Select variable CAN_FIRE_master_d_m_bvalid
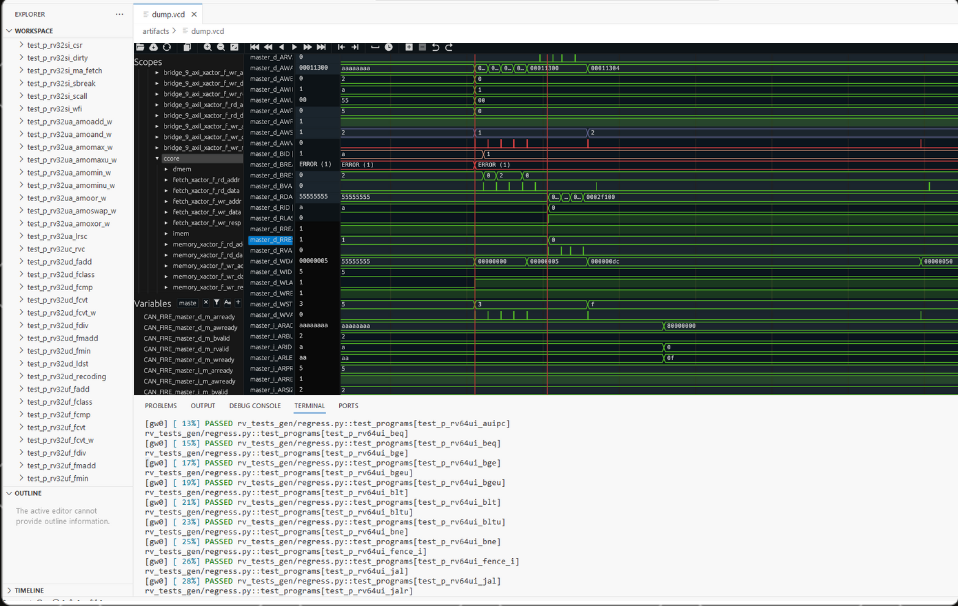The width and height of the screenshot is (958, 606). click(x=187, y=338)
